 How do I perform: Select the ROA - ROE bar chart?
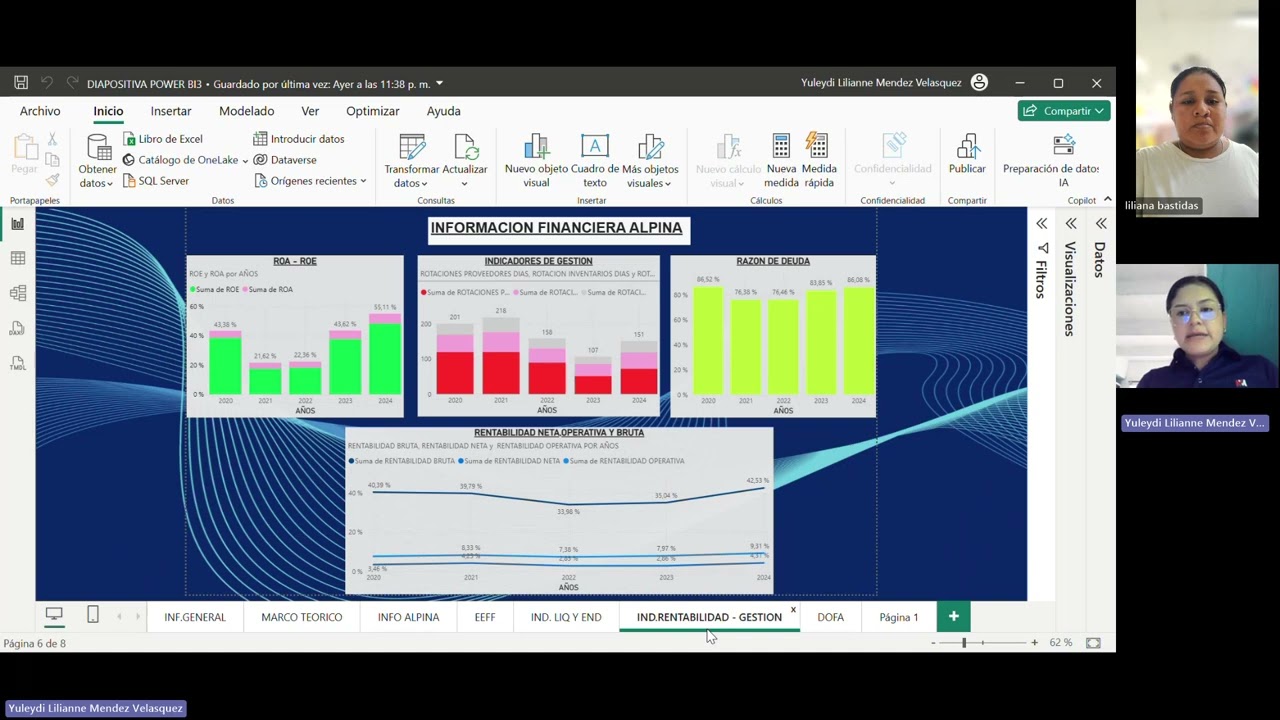[295, 336]
